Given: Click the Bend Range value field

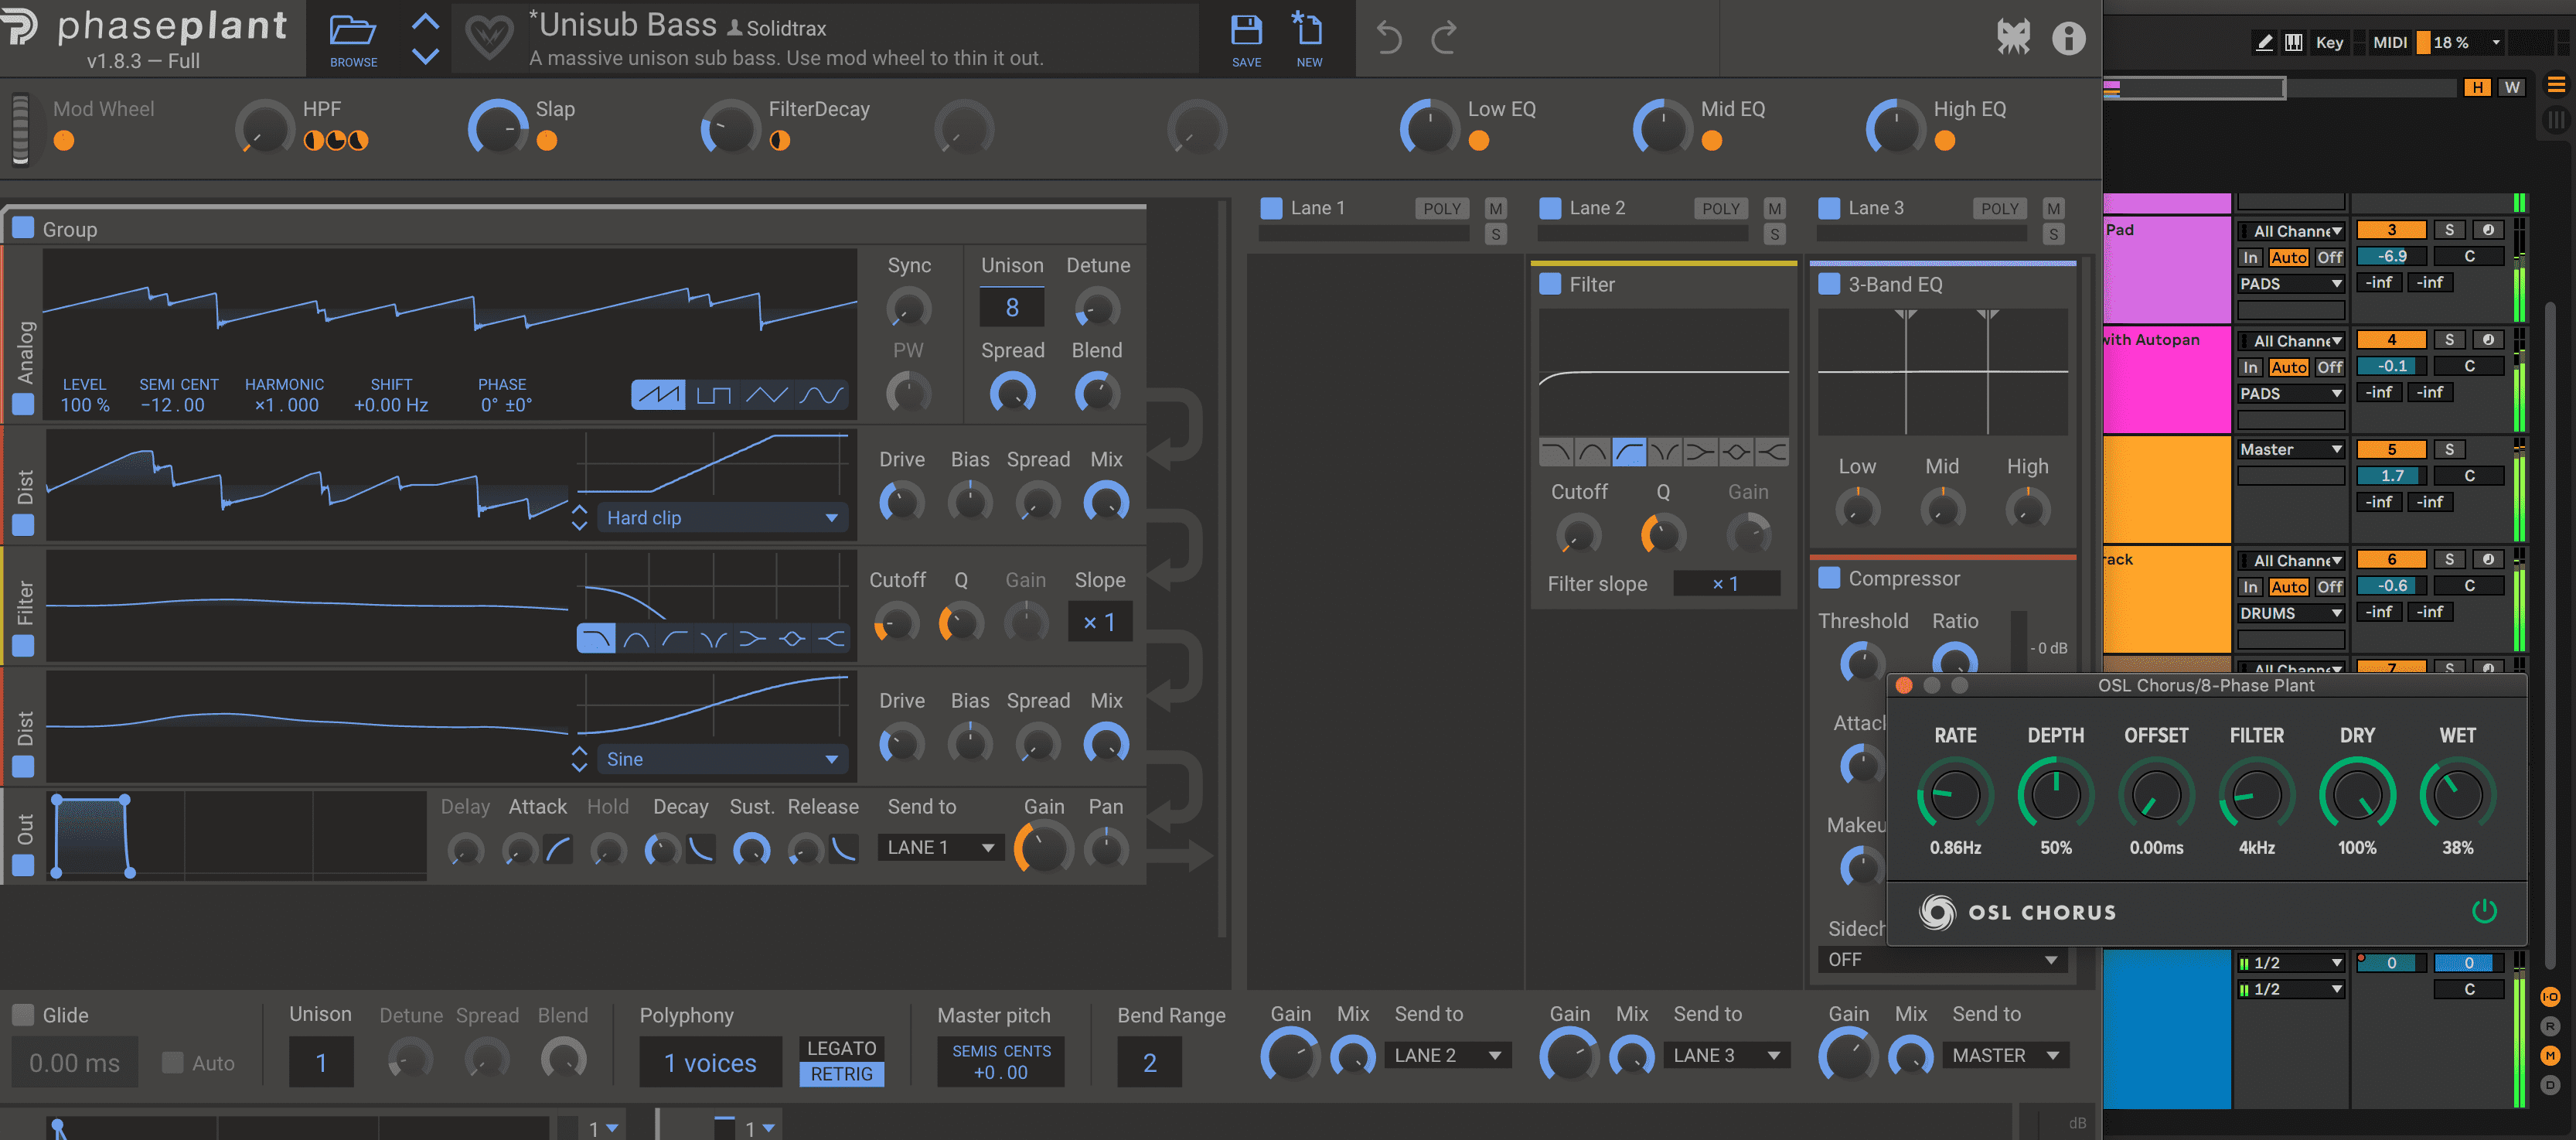Looking at the screenshot, I should coord(1149,1061).
